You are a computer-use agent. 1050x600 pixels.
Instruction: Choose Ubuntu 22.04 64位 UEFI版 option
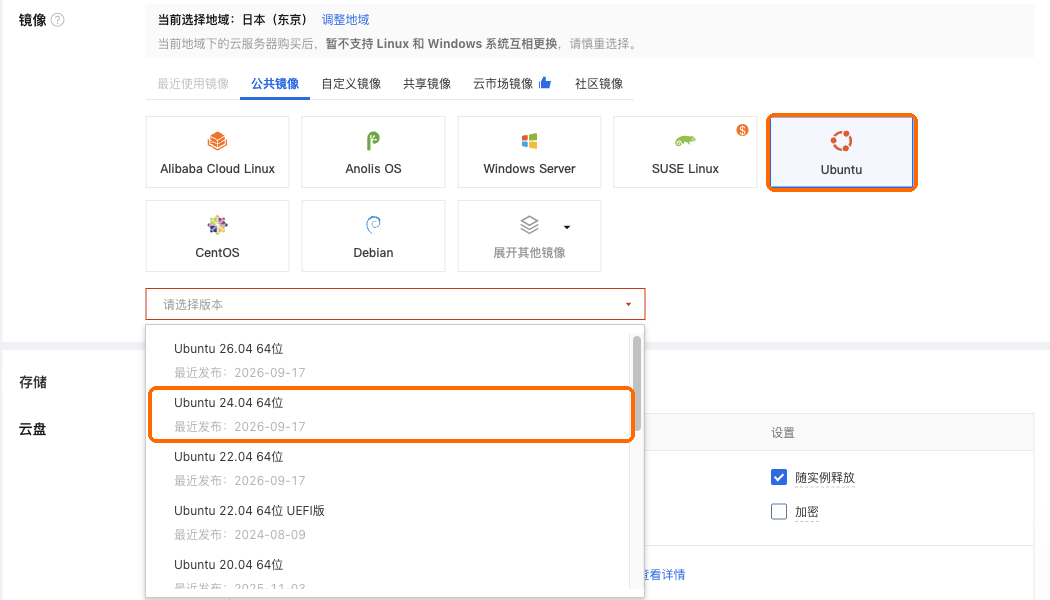[x=388, y=522]
